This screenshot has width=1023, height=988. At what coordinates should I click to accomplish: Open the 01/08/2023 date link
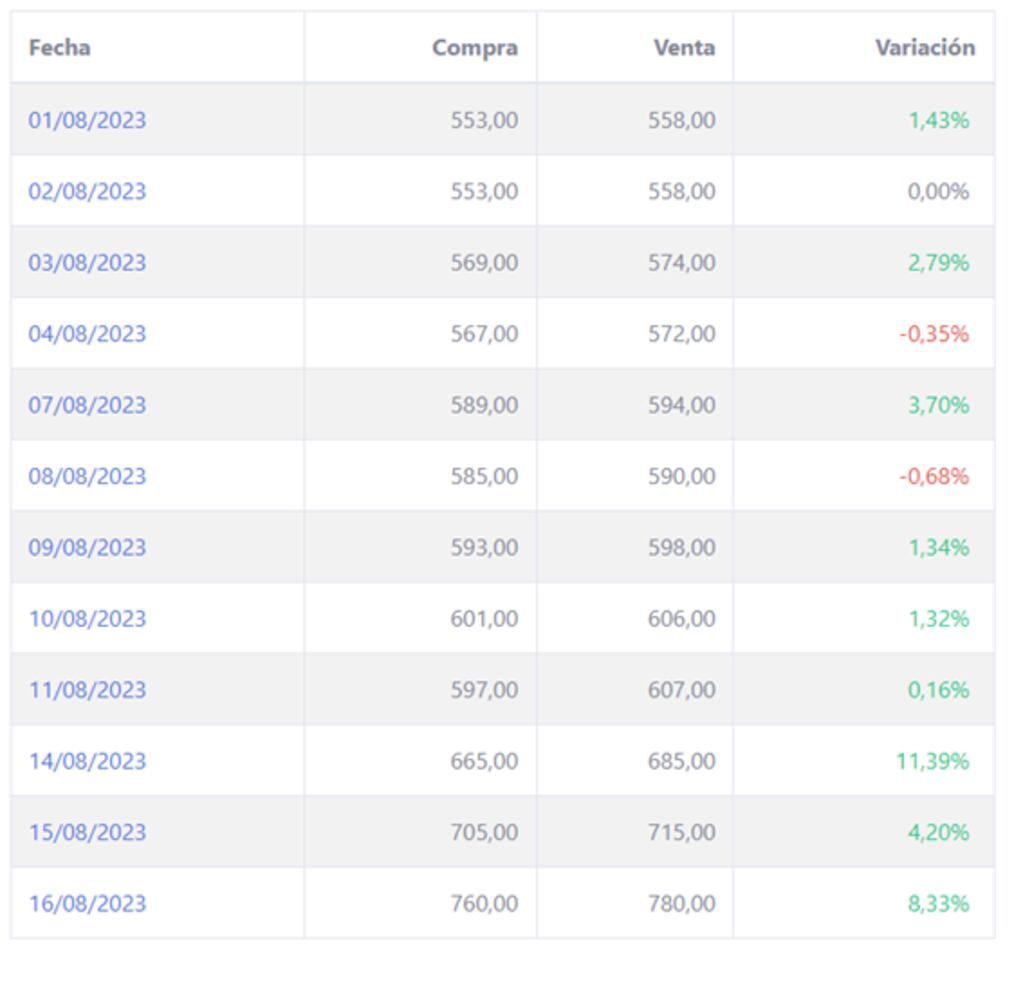pos(87,120)
